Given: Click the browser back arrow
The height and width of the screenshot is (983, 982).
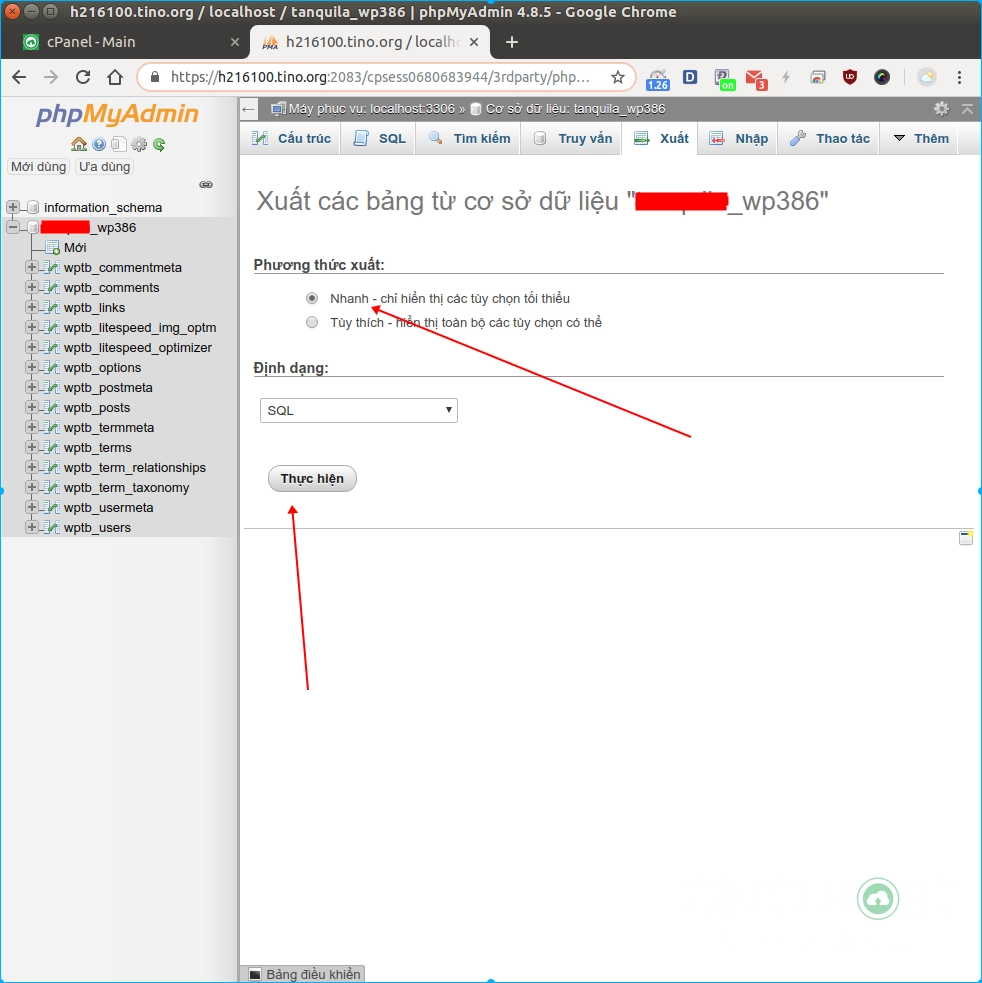Looking at the screenshot, I should [x=19, y=77].
